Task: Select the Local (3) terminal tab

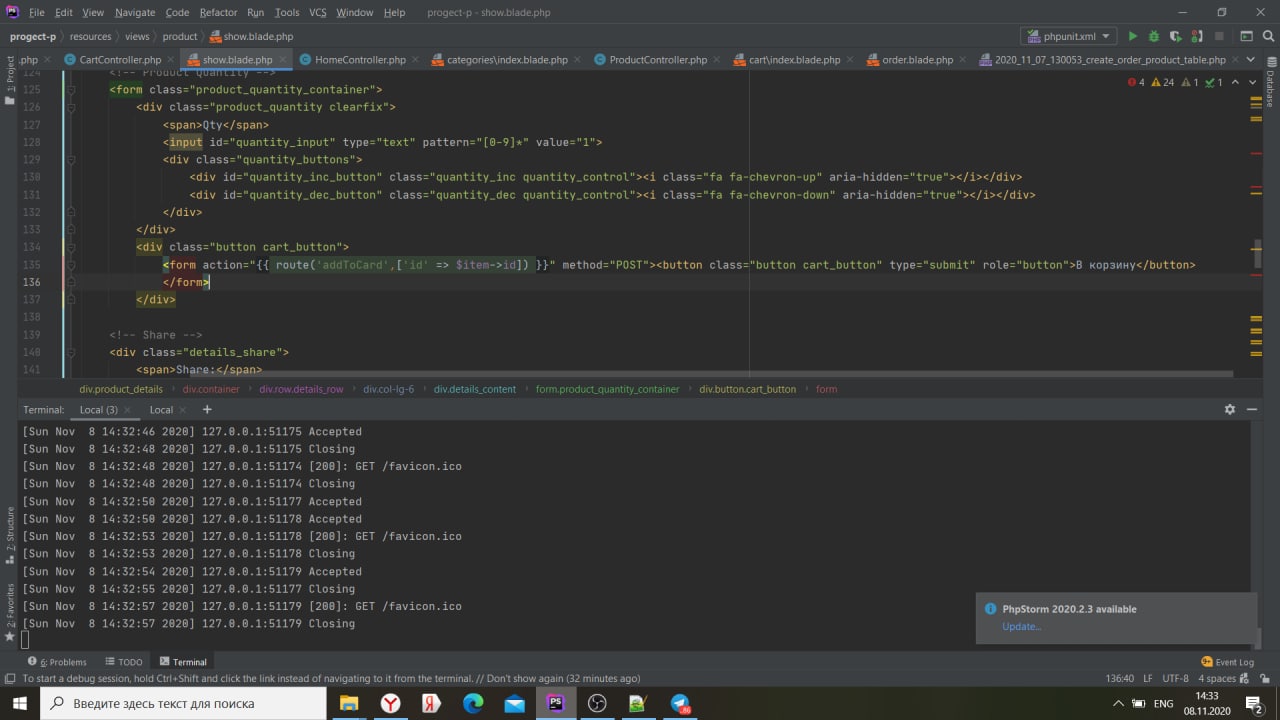Action: (98, 410)
